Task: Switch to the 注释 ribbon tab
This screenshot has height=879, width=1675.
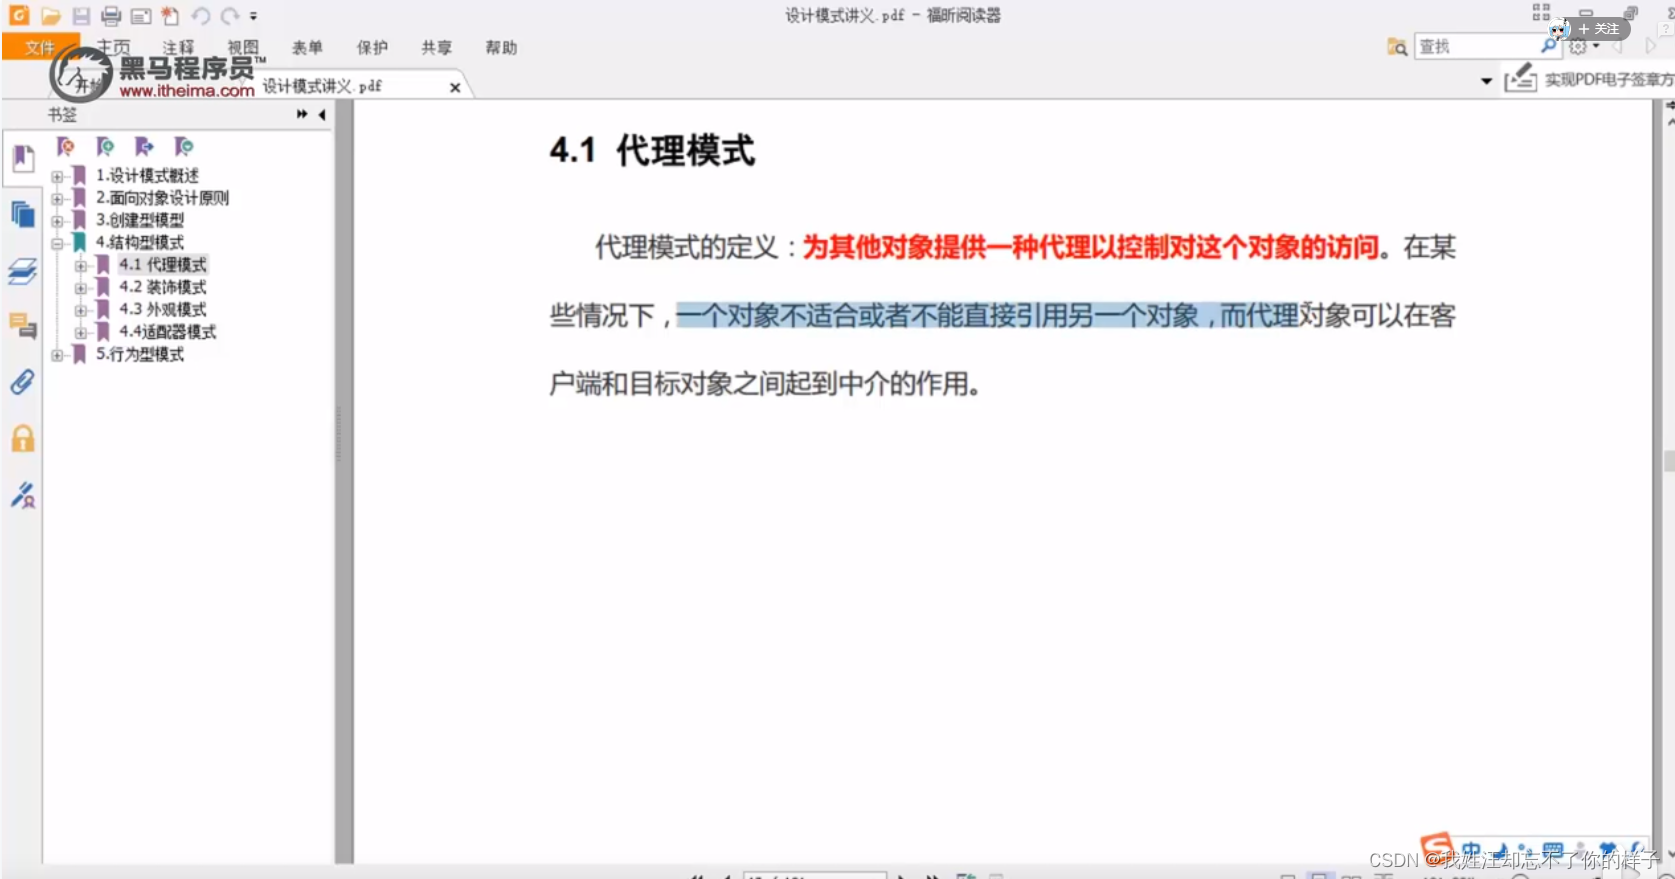Action: (178, 47)
